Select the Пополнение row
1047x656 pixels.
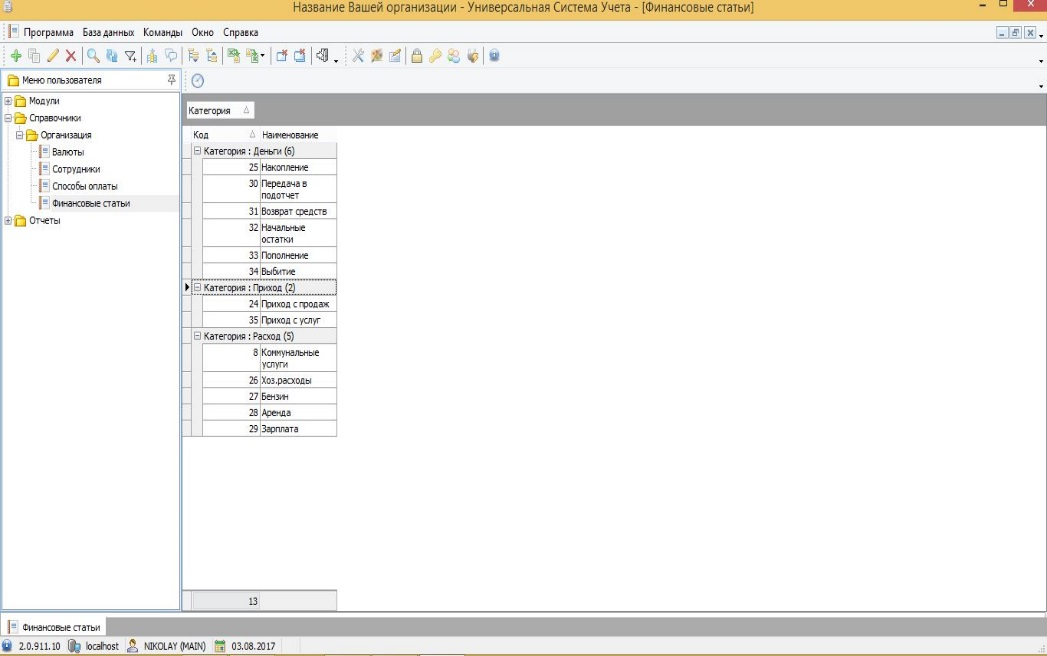[x=269, y=255]
